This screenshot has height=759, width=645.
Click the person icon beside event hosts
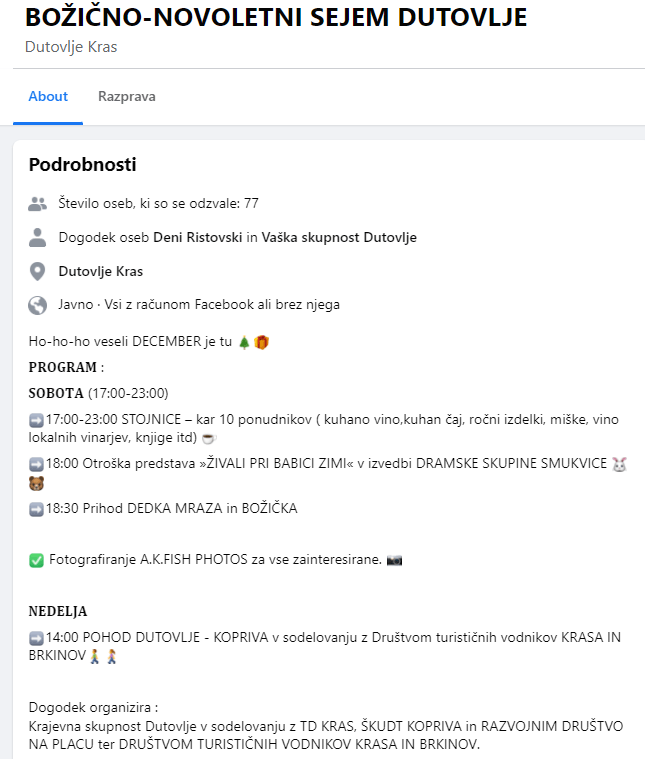[x=38, y=238]
